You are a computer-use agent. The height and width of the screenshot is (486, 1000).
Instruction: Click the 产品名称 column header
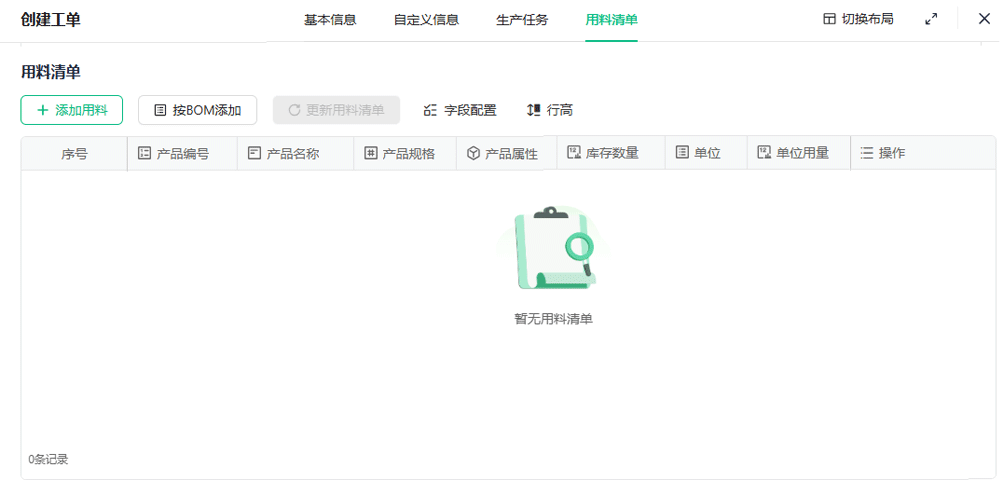point(295,153)
